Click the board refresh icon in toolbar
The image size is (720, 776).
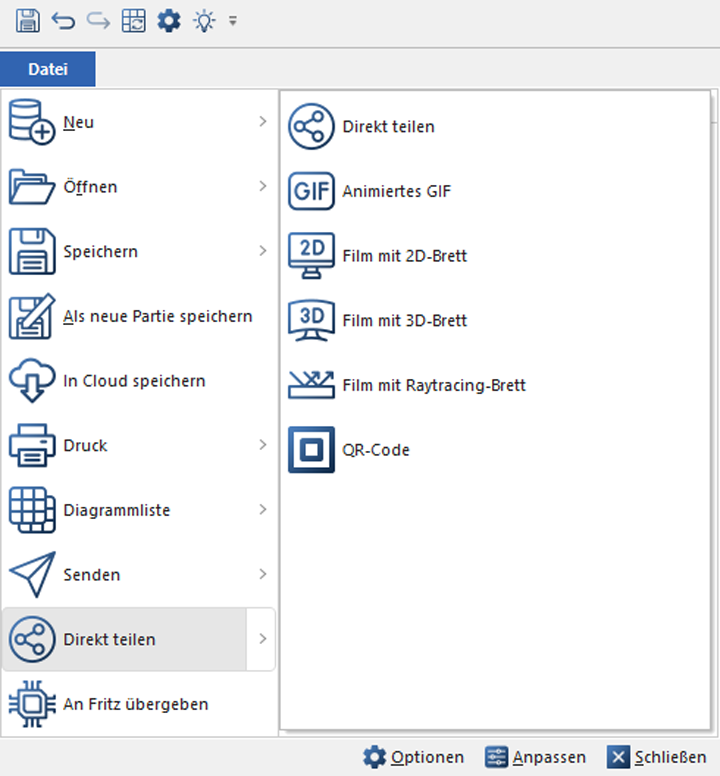133,20
